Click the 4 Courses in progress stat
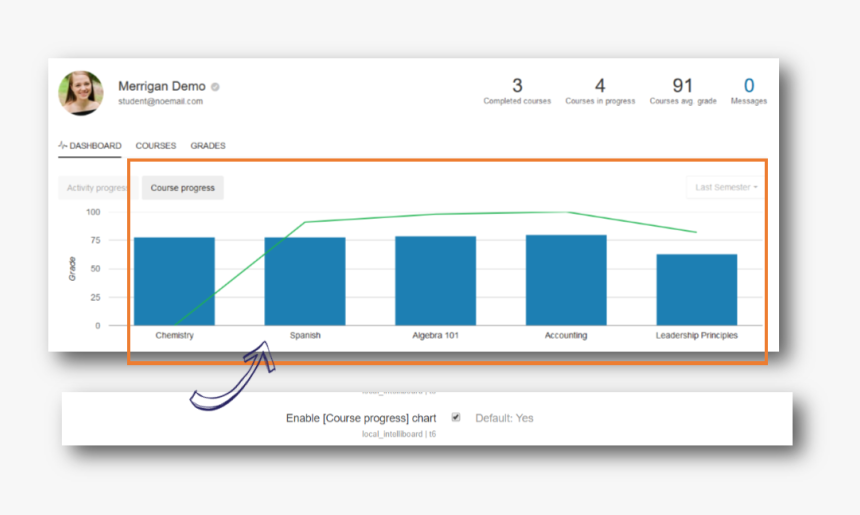The height and width of the screenshot is (515, 860). (600, 91)
